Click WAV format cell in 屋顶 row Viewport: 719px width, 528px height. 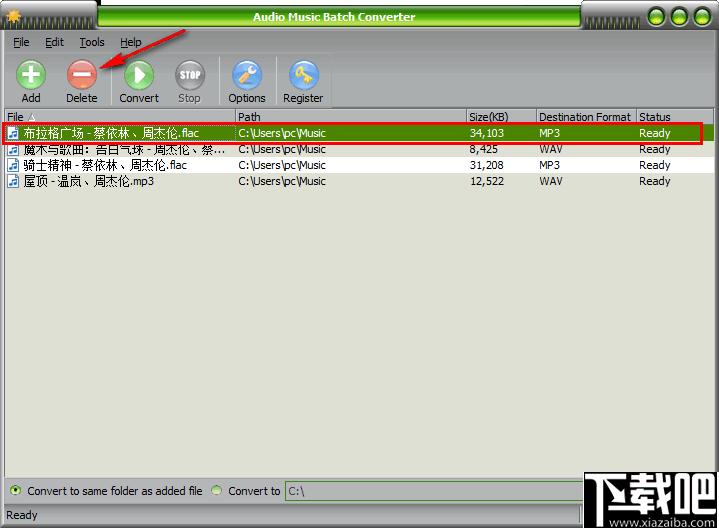click(551, 181)
